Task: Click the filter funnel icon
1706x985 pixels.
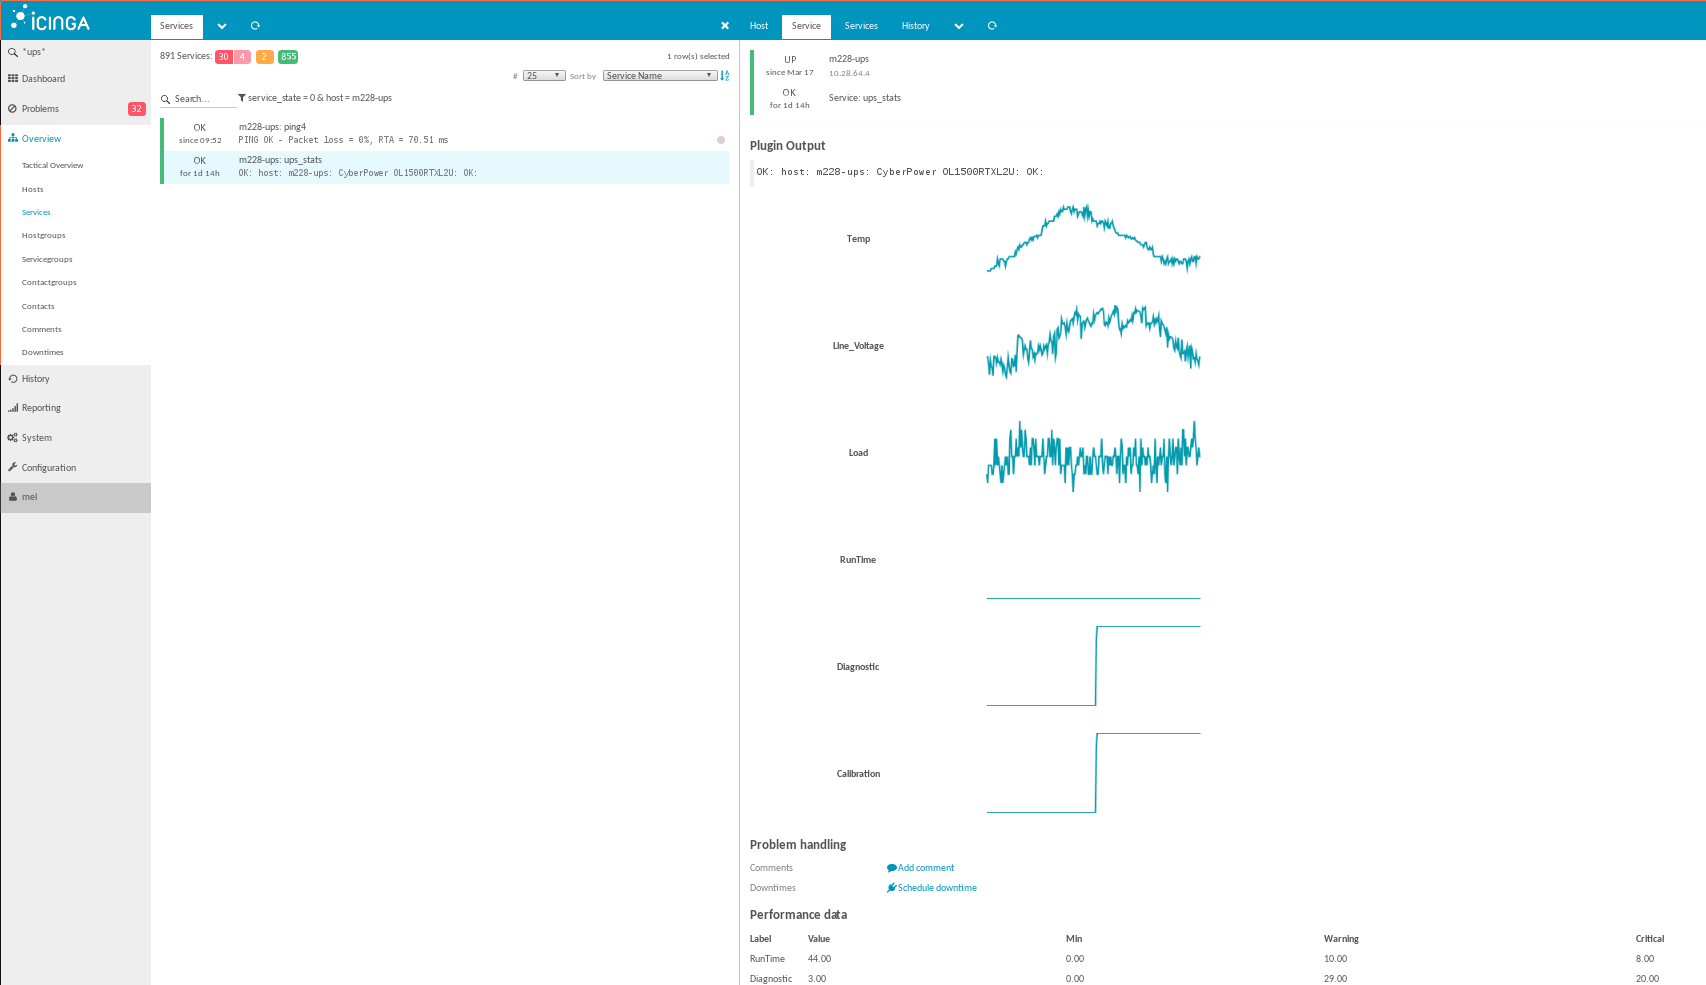Action: [x=242, y=98]
